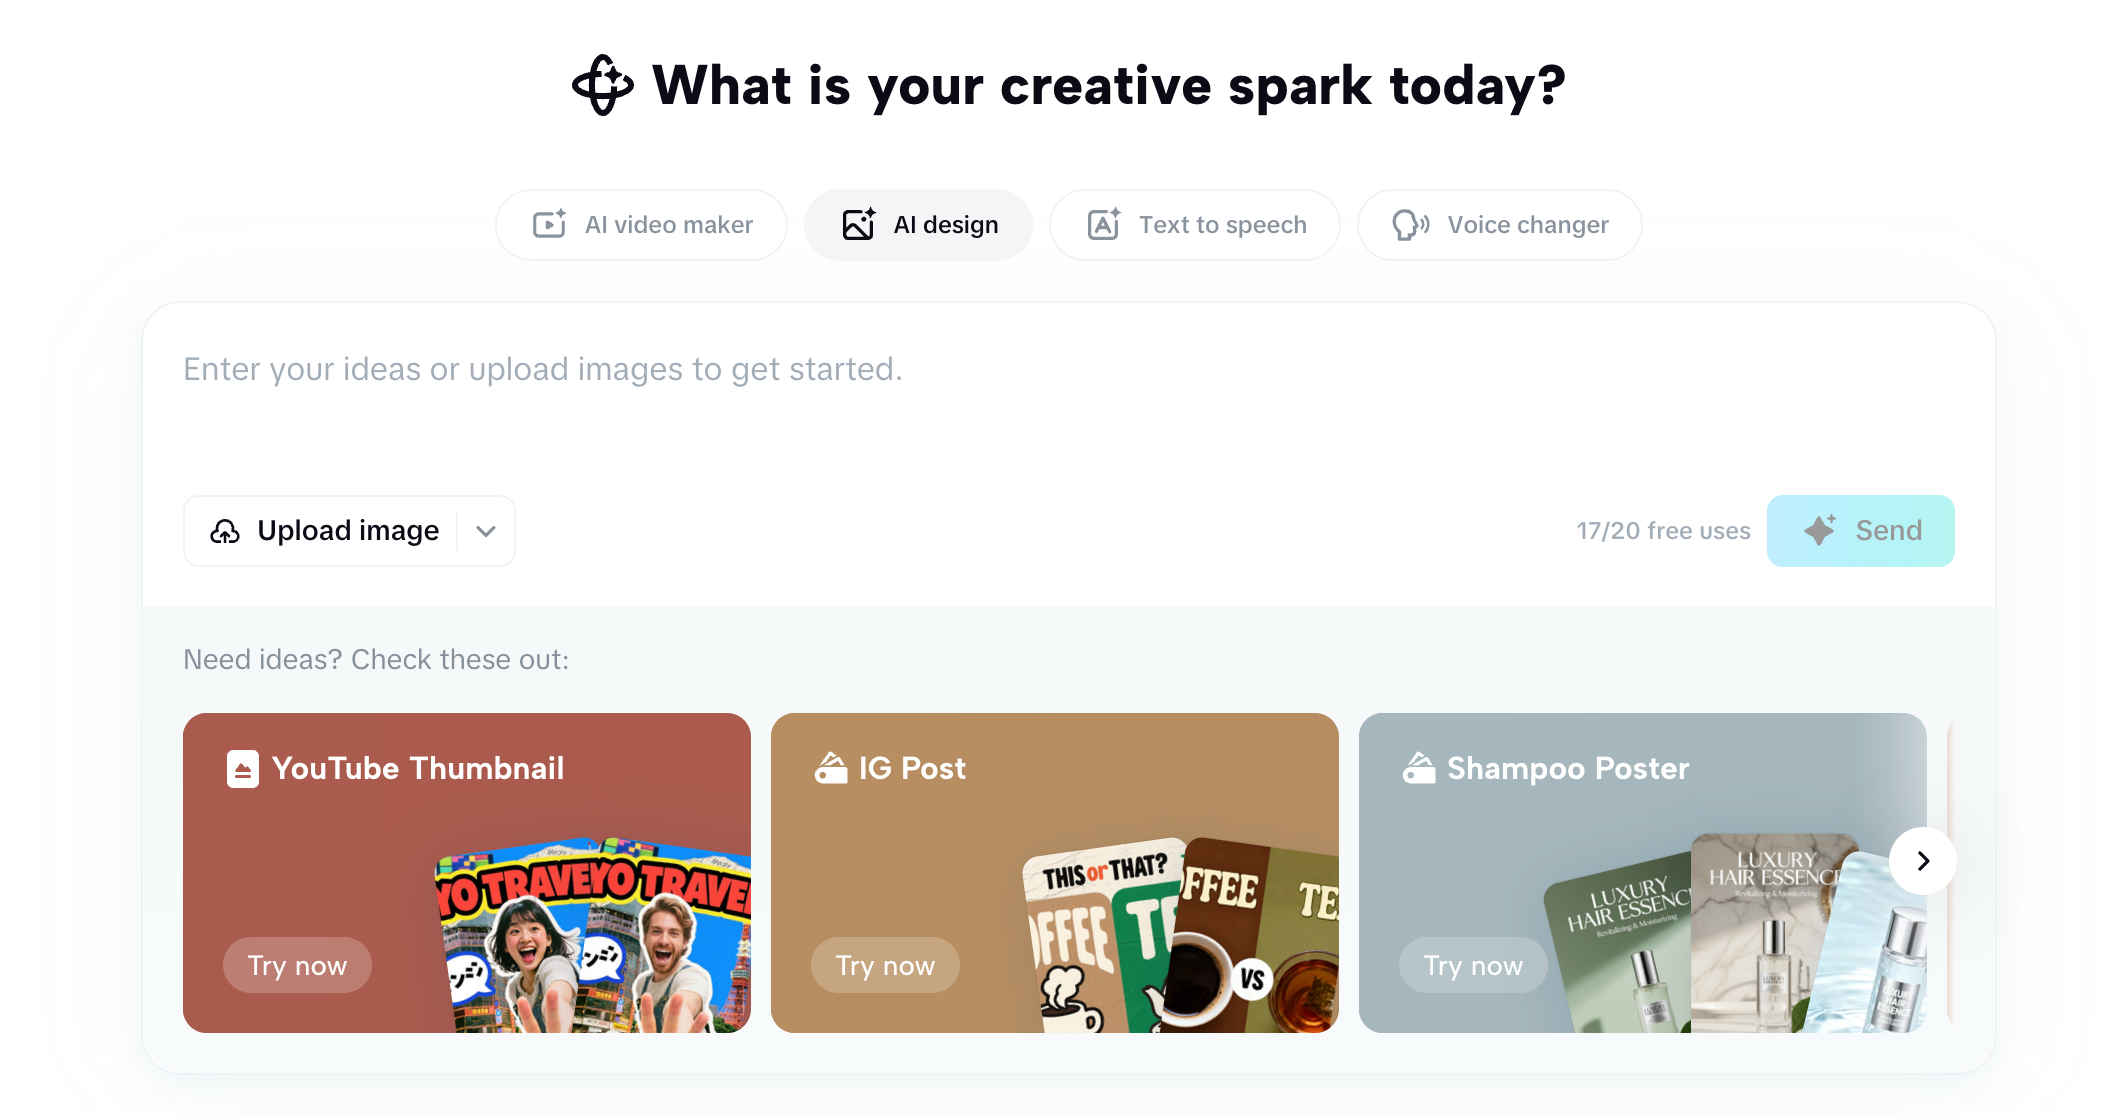This screenshot has height=1118, width=2120.
Task: Click the AI video maker icon
Action: (549, 224)
